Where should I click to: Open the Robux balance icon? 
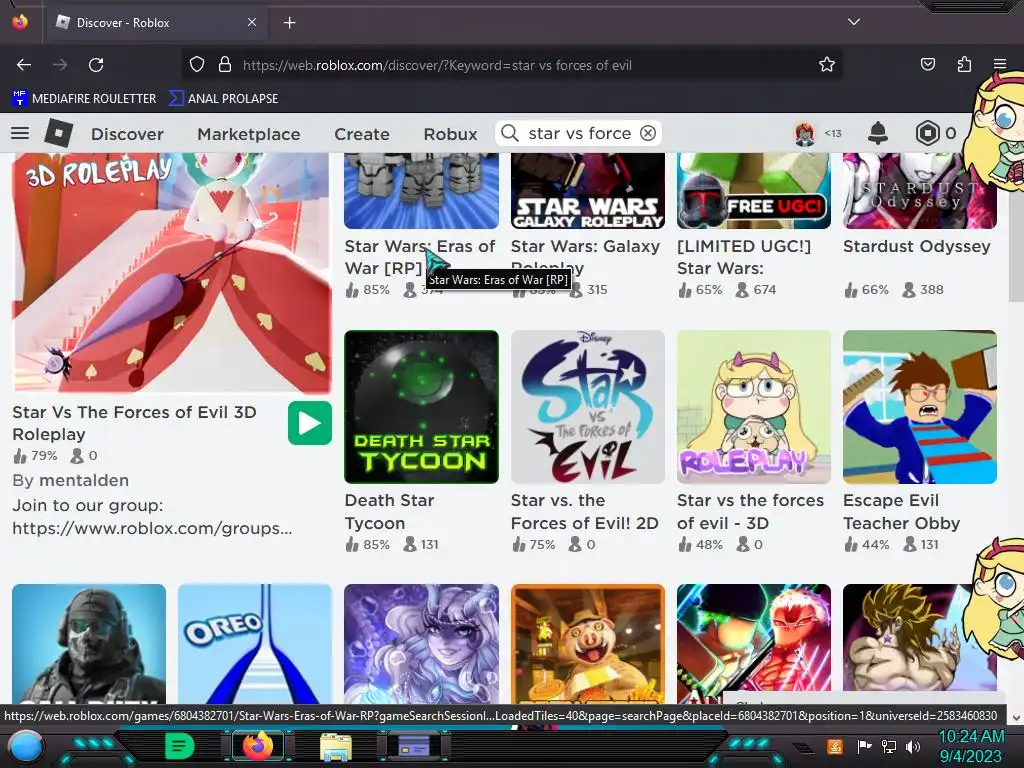coord(927,133)
